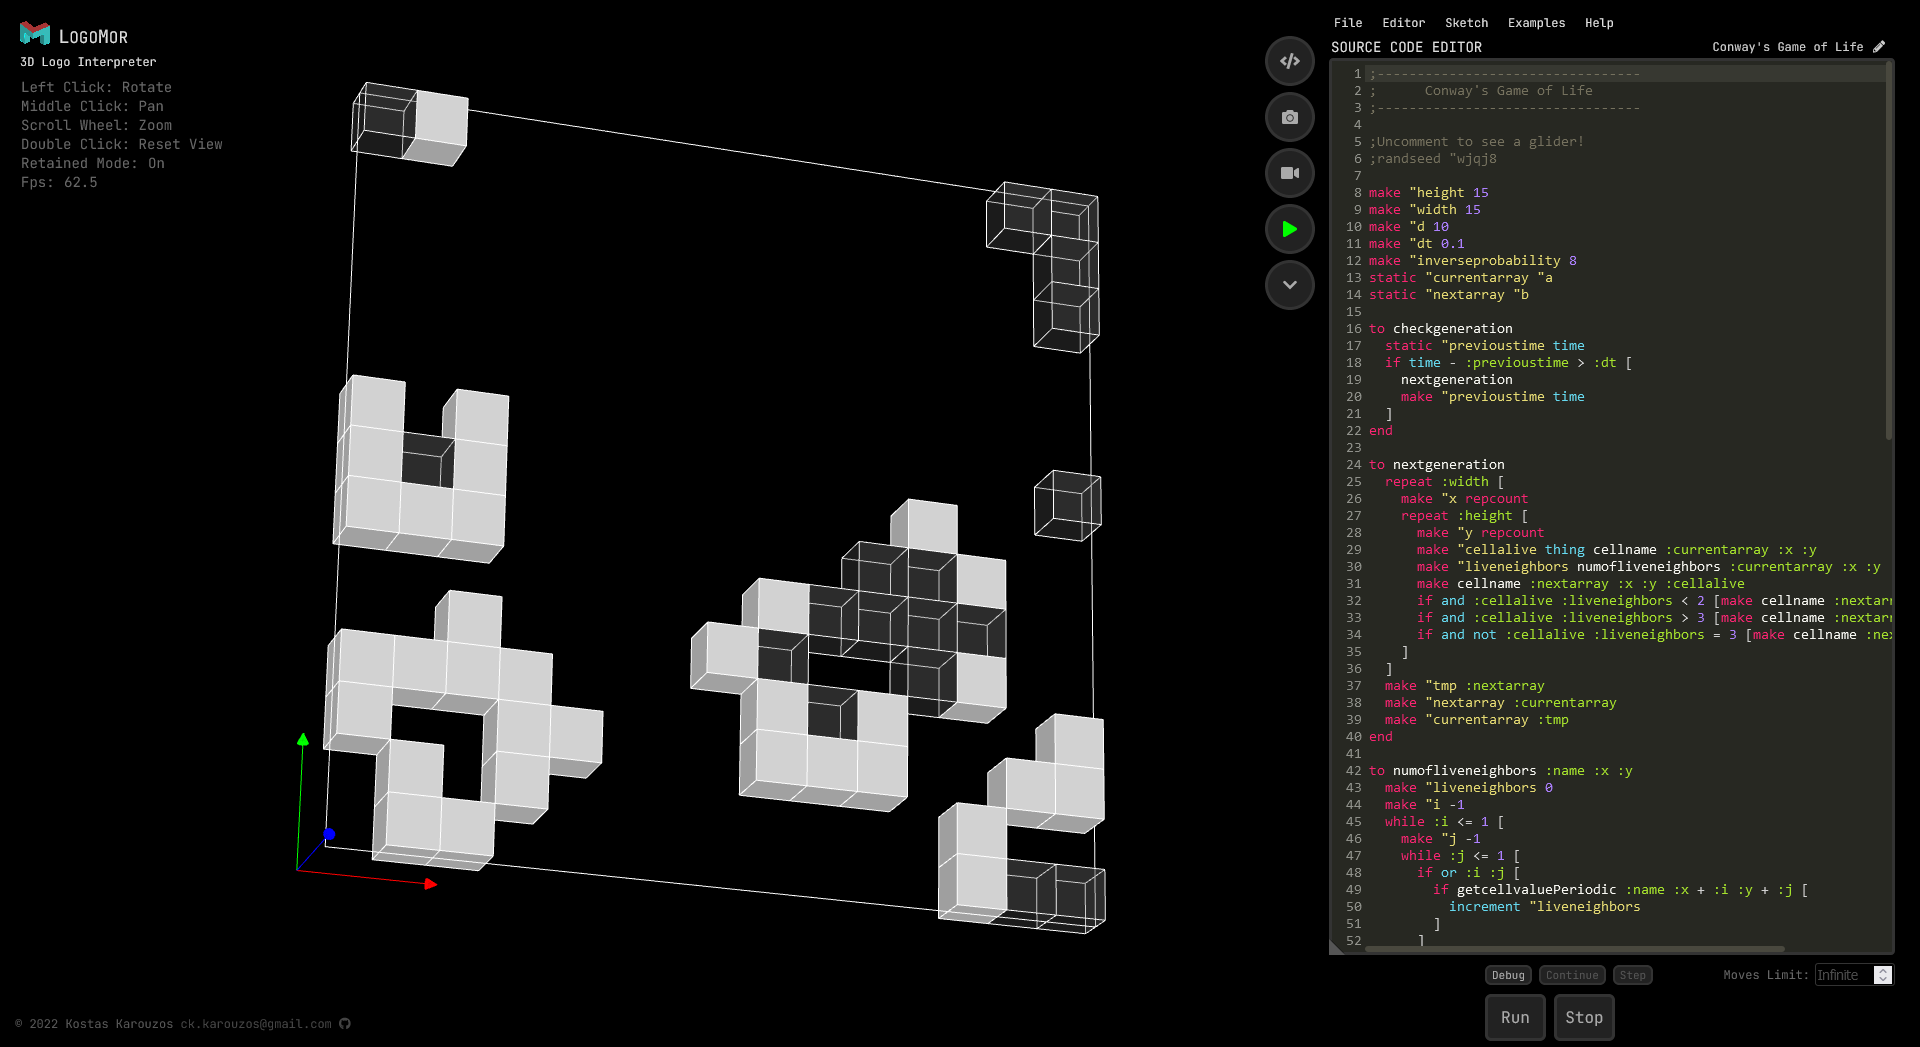This screenshot has height=1047, width=1920.
Task: Open the Sketch menu
Action: [x=1466, y=22]
